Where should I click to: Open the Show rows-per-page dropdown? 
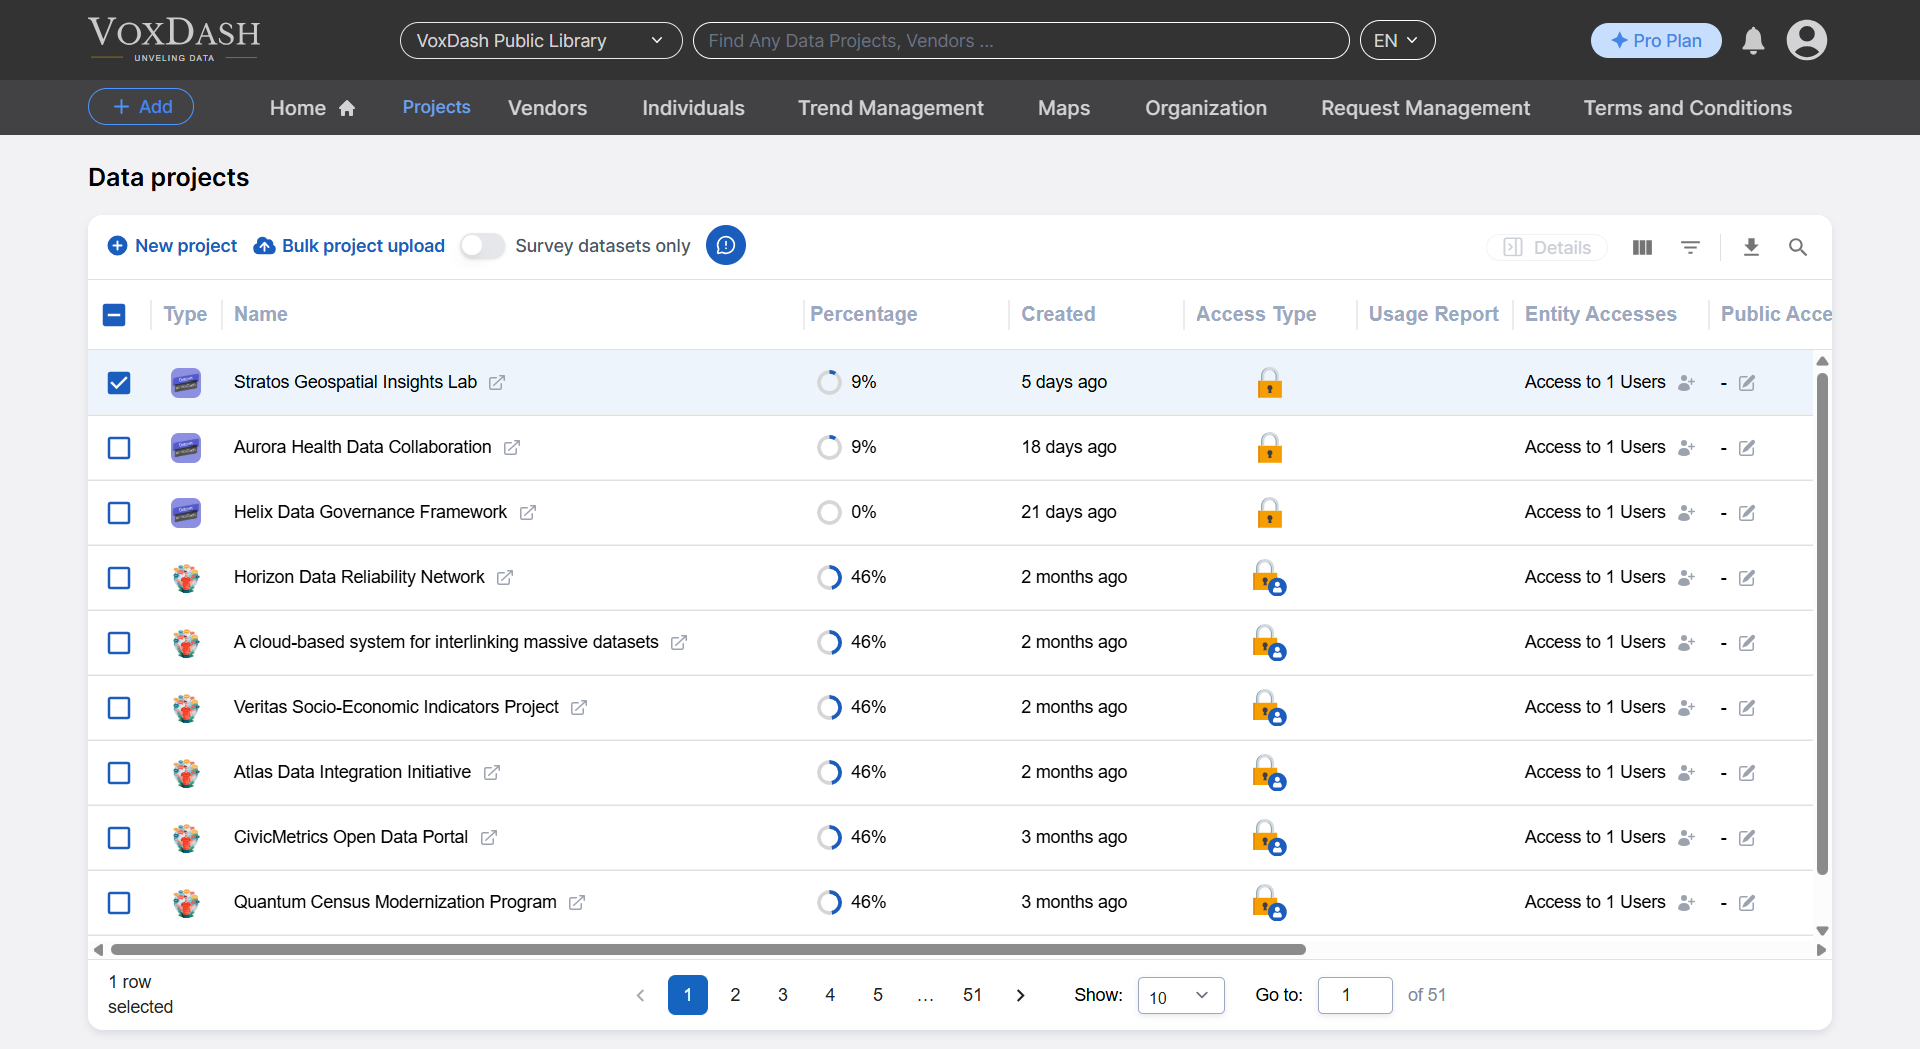1180,996
